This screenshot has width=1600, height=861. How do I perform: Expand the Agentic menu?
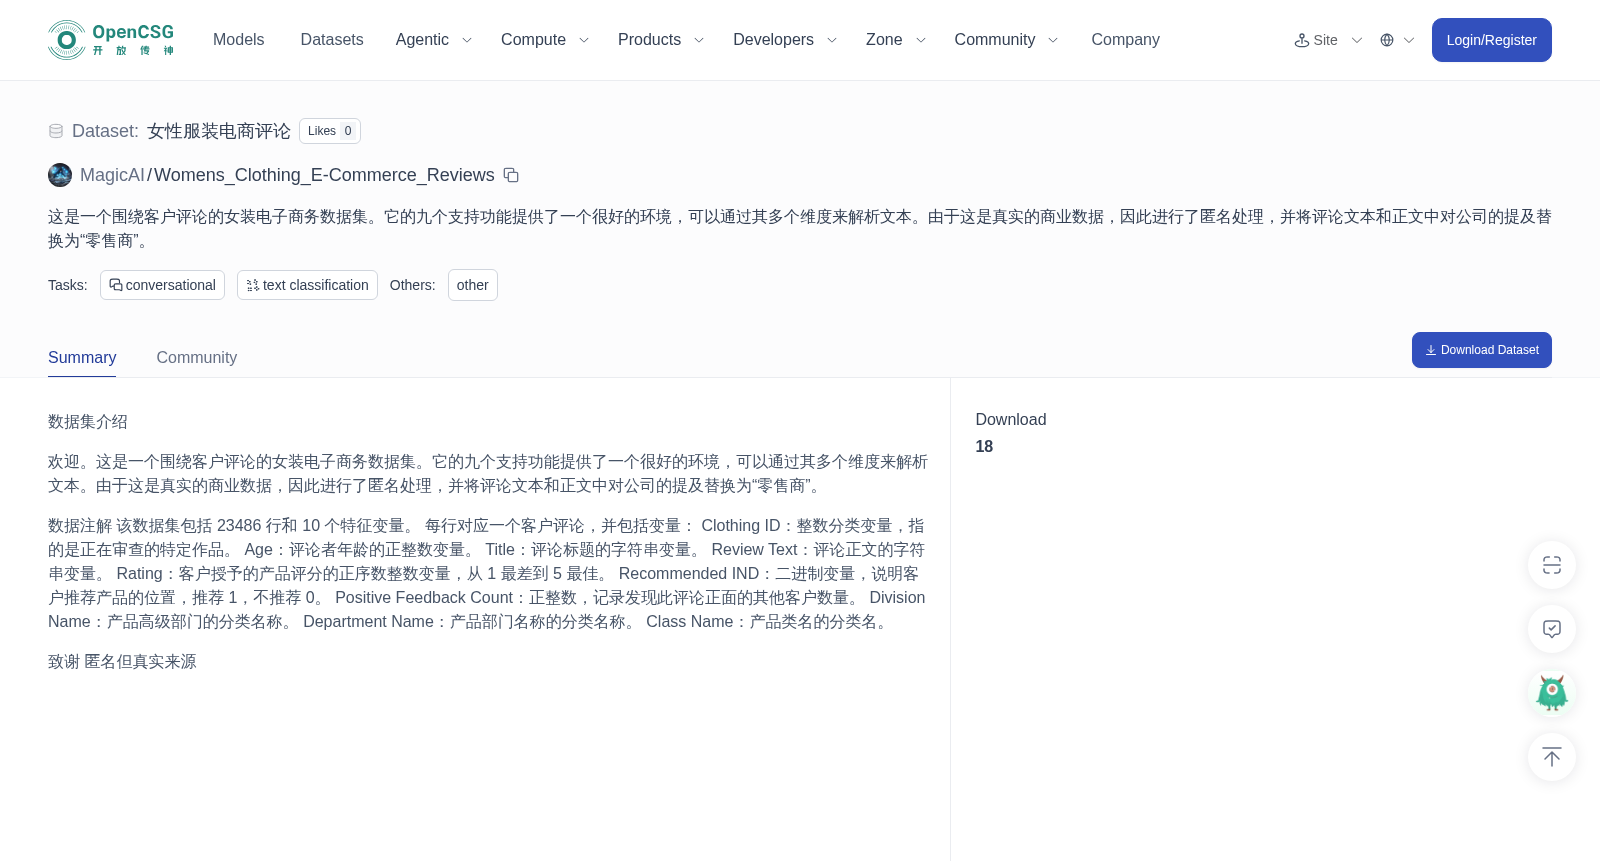tap(433, 40)
